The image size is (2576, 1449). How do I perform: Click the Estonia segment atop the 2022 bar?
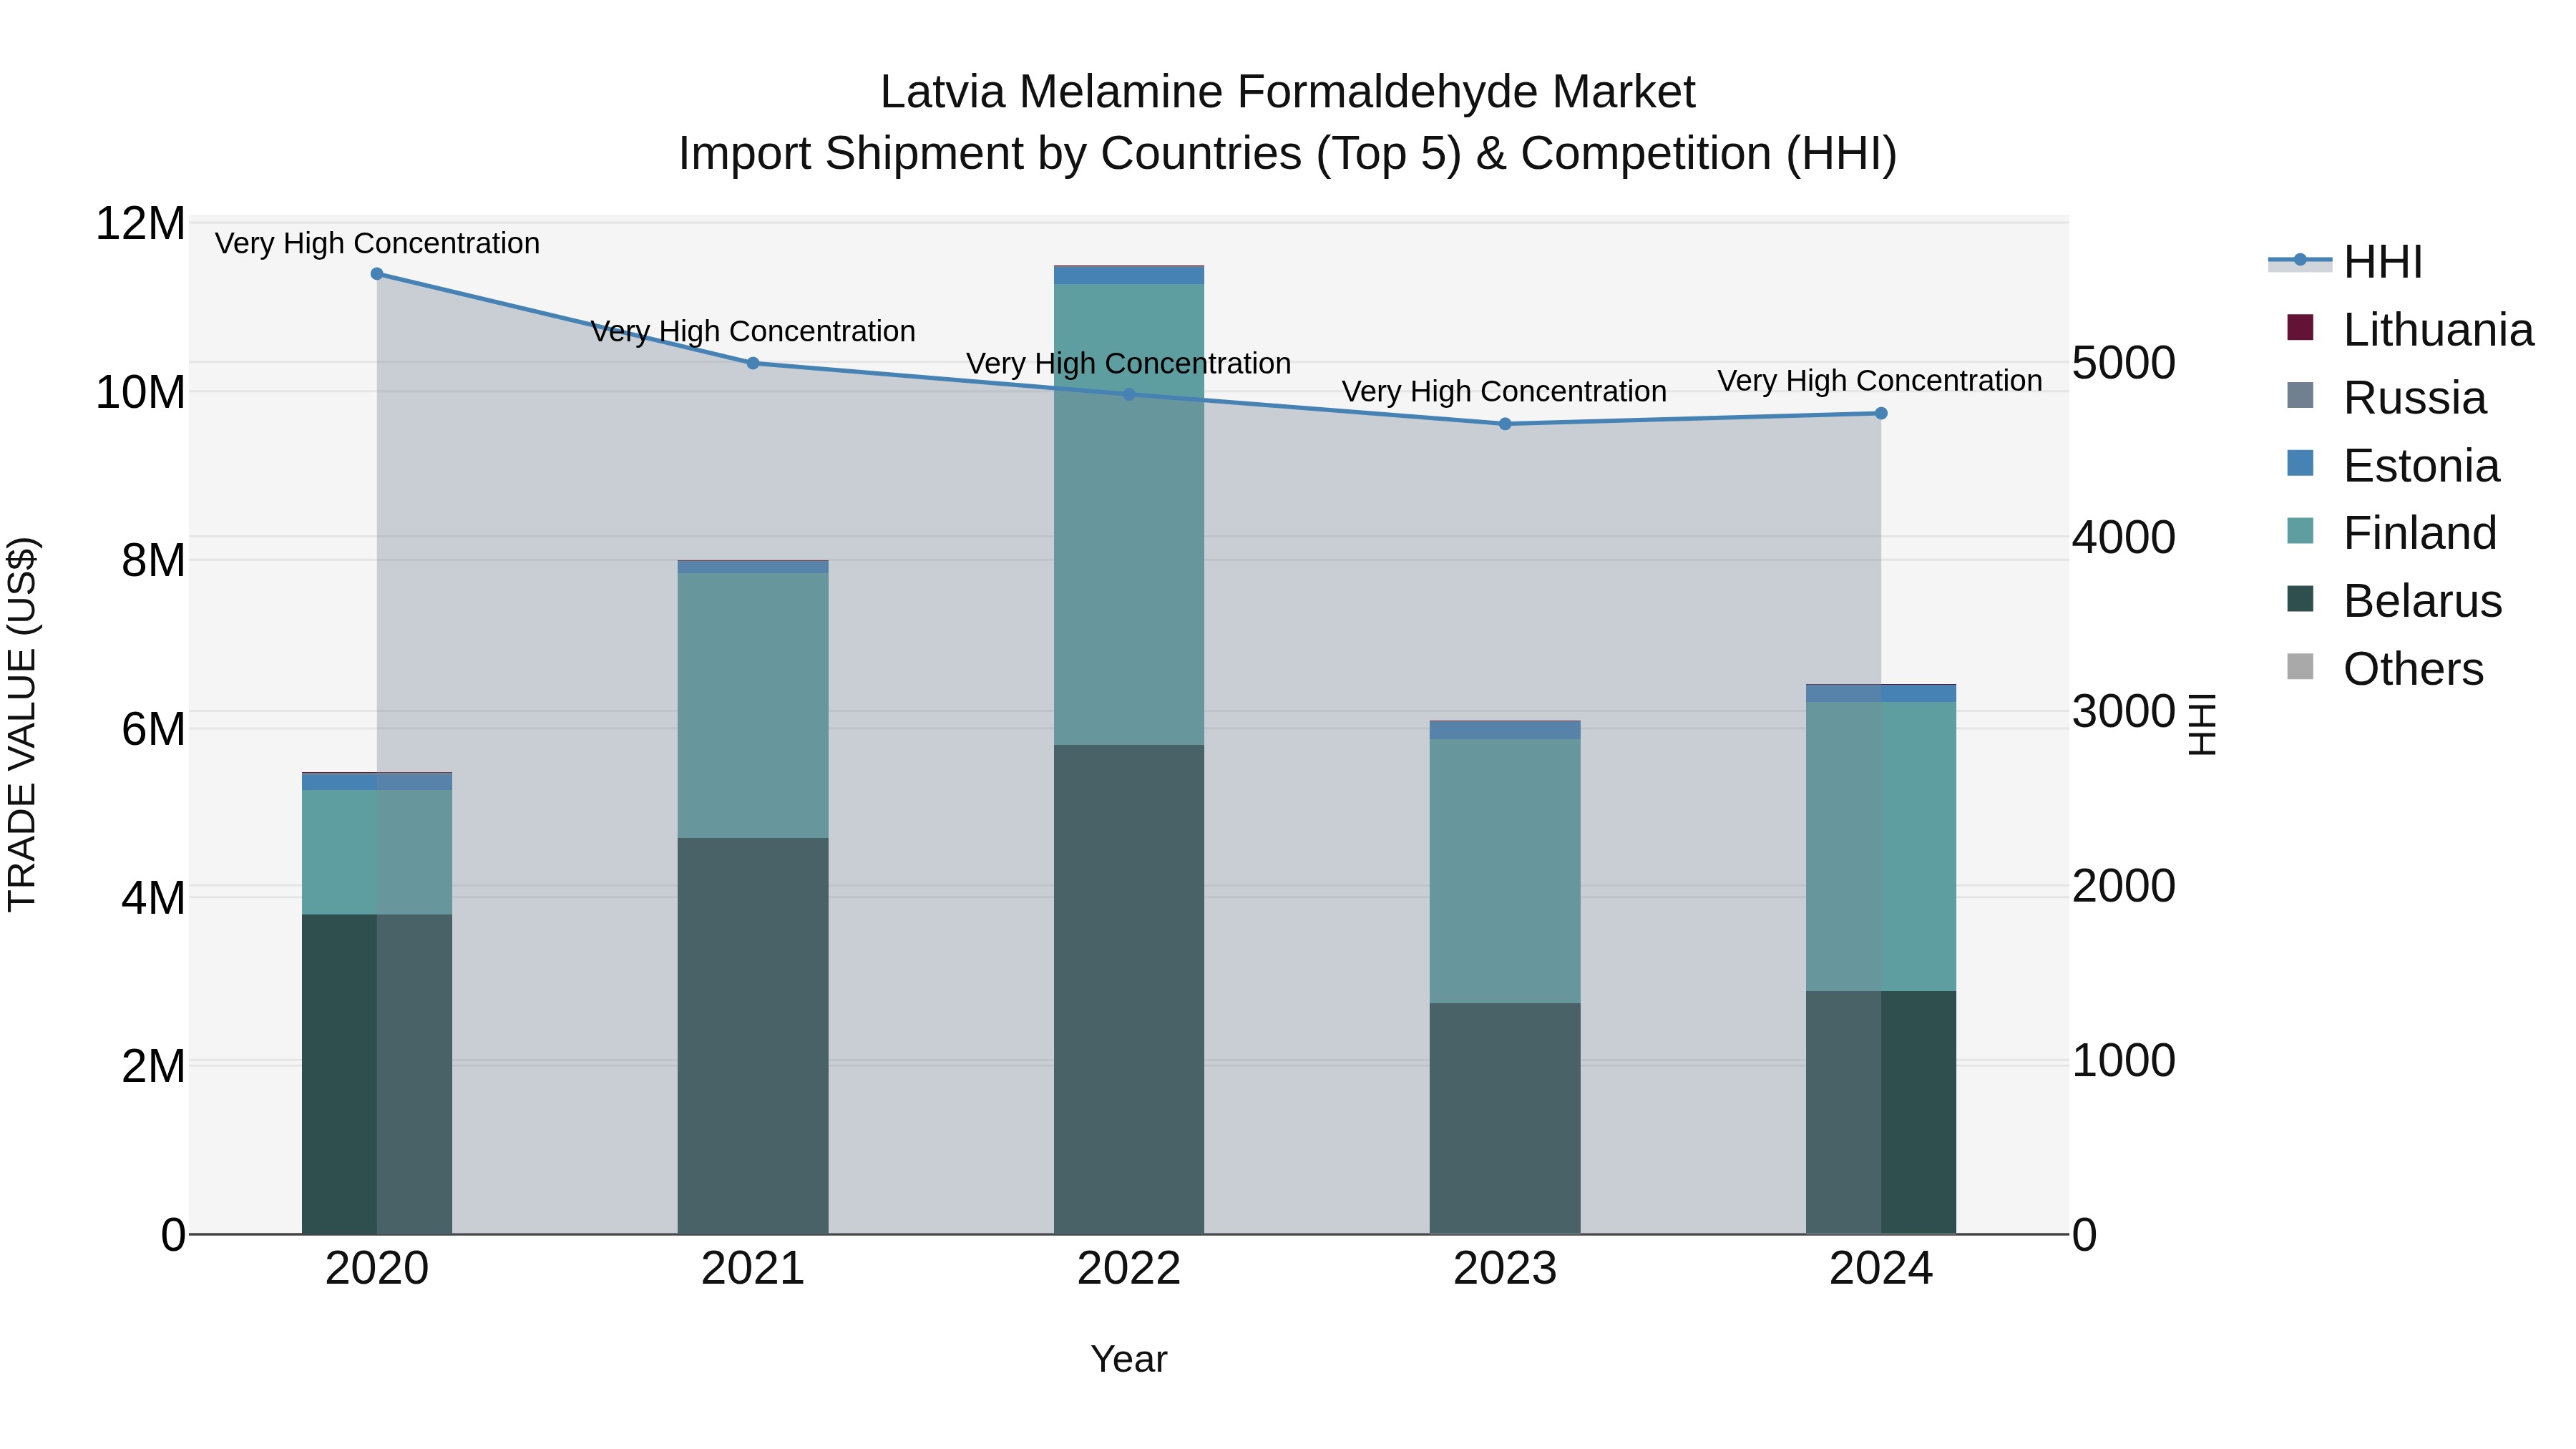coord(1129,275)
